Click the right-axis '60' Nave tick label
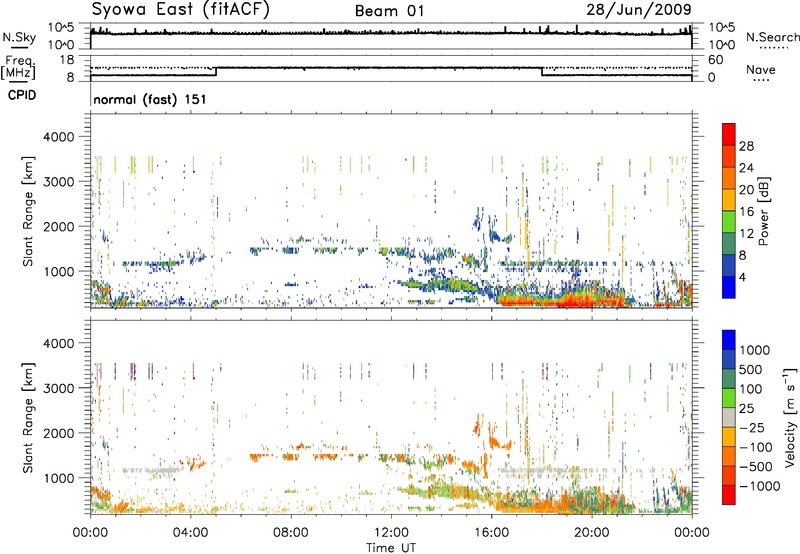This screenshot has width=800, height=554. click(x=715, y=60)
